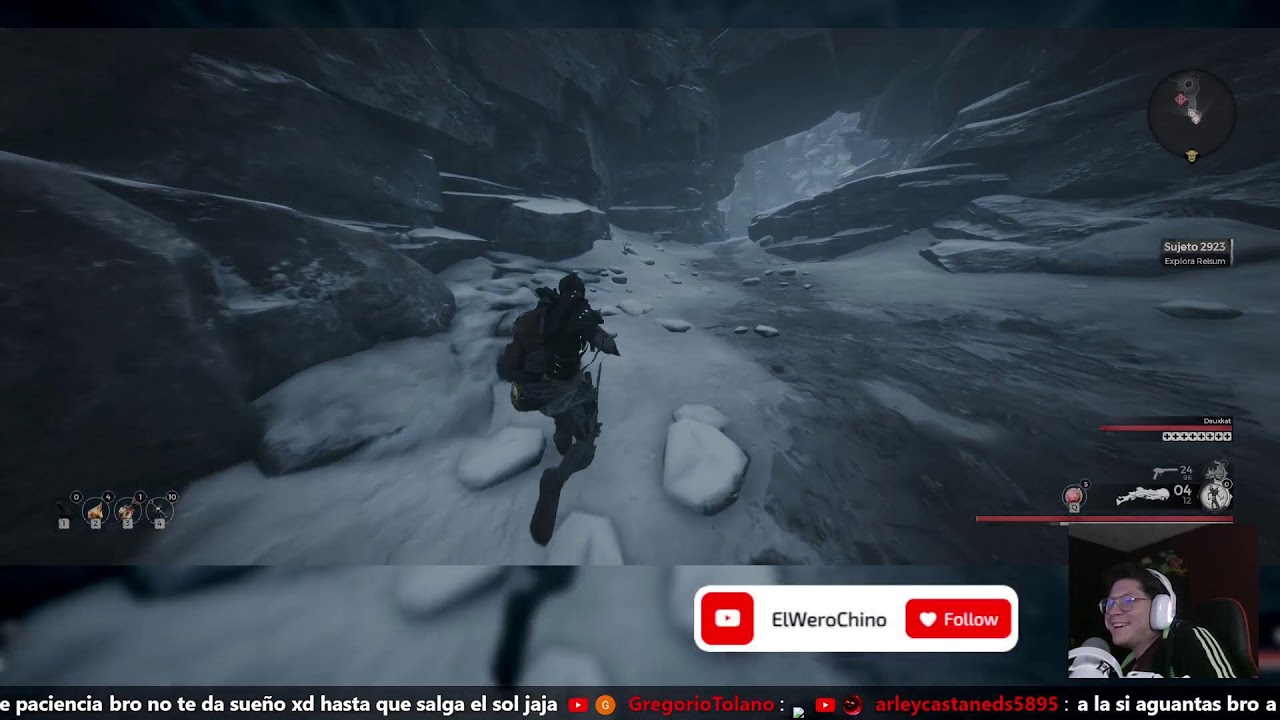This screenshot has width=1280, height=720.
Task: Click the YouTube logo in follow banner
Action: [727, 619]
